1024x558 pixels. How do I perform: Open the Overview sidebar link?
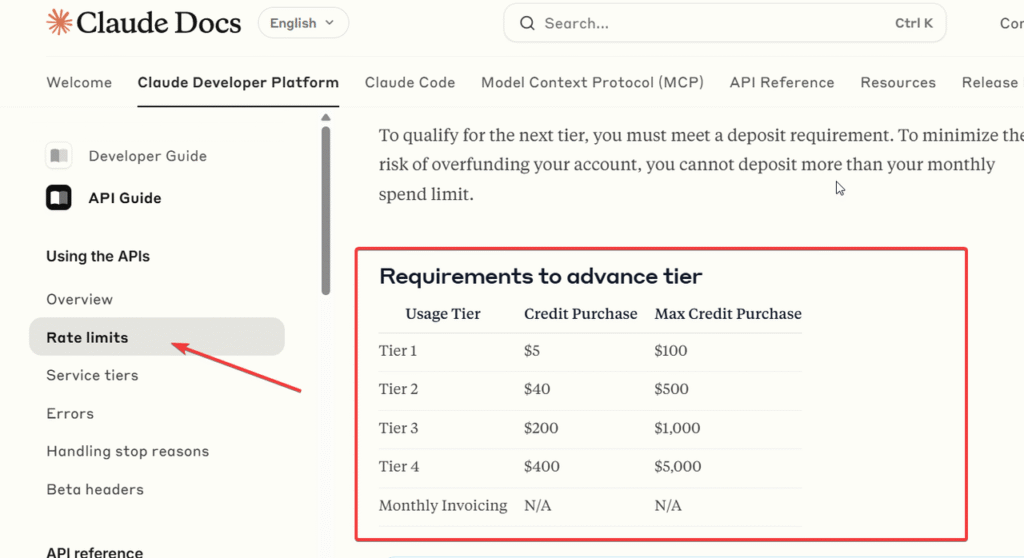80,299
